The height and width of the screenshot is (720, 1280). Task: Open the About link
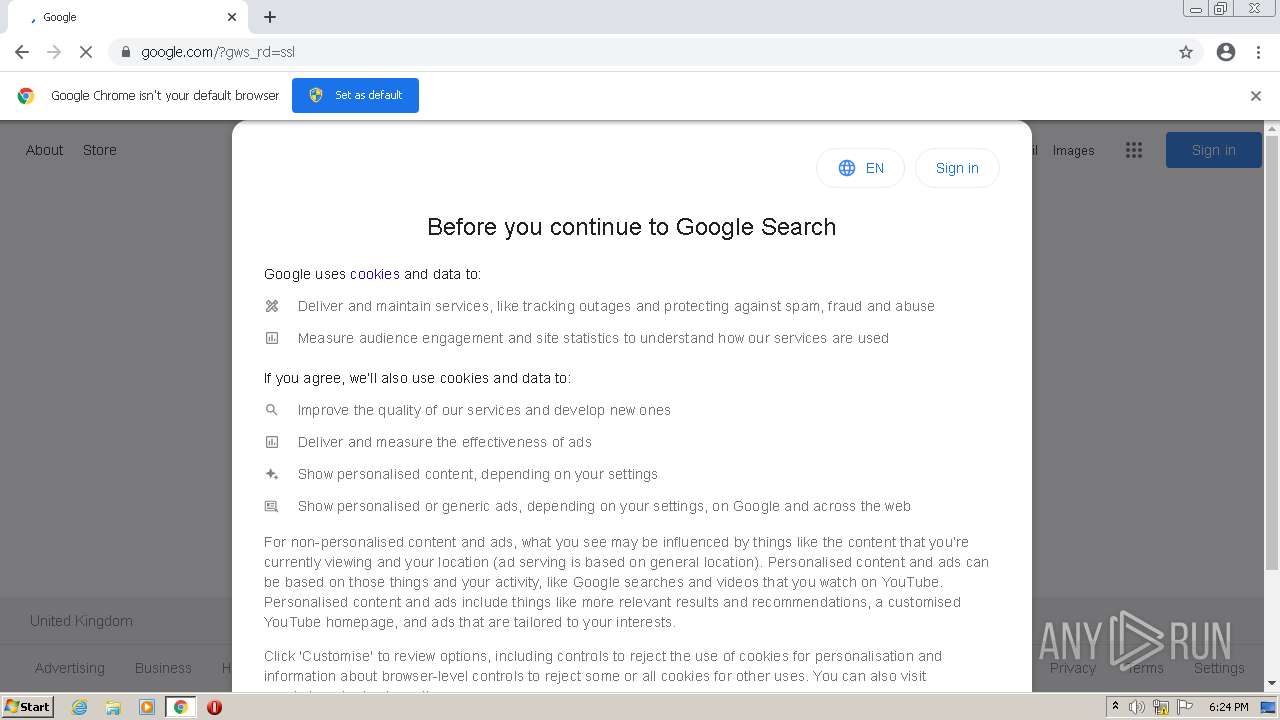click(x=44, y=150)
